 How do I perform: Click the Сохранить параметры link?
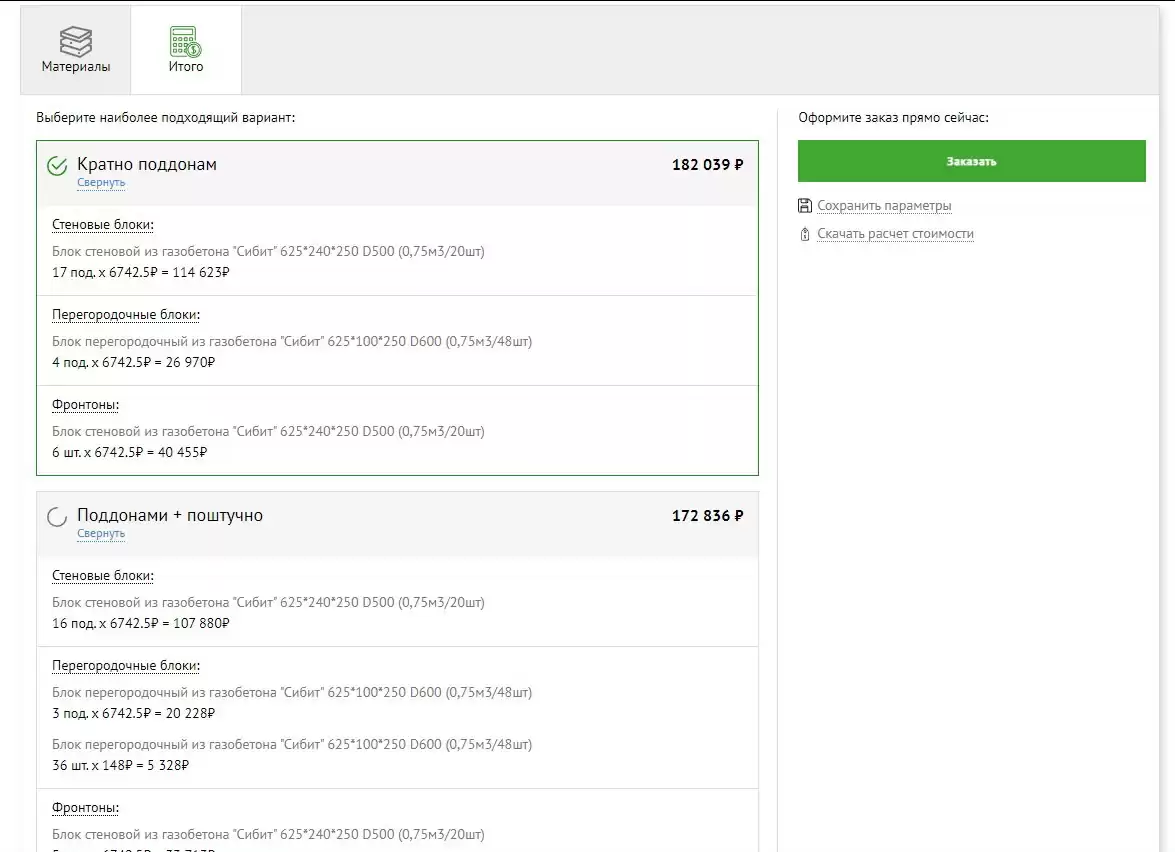[x=884, y=205]
